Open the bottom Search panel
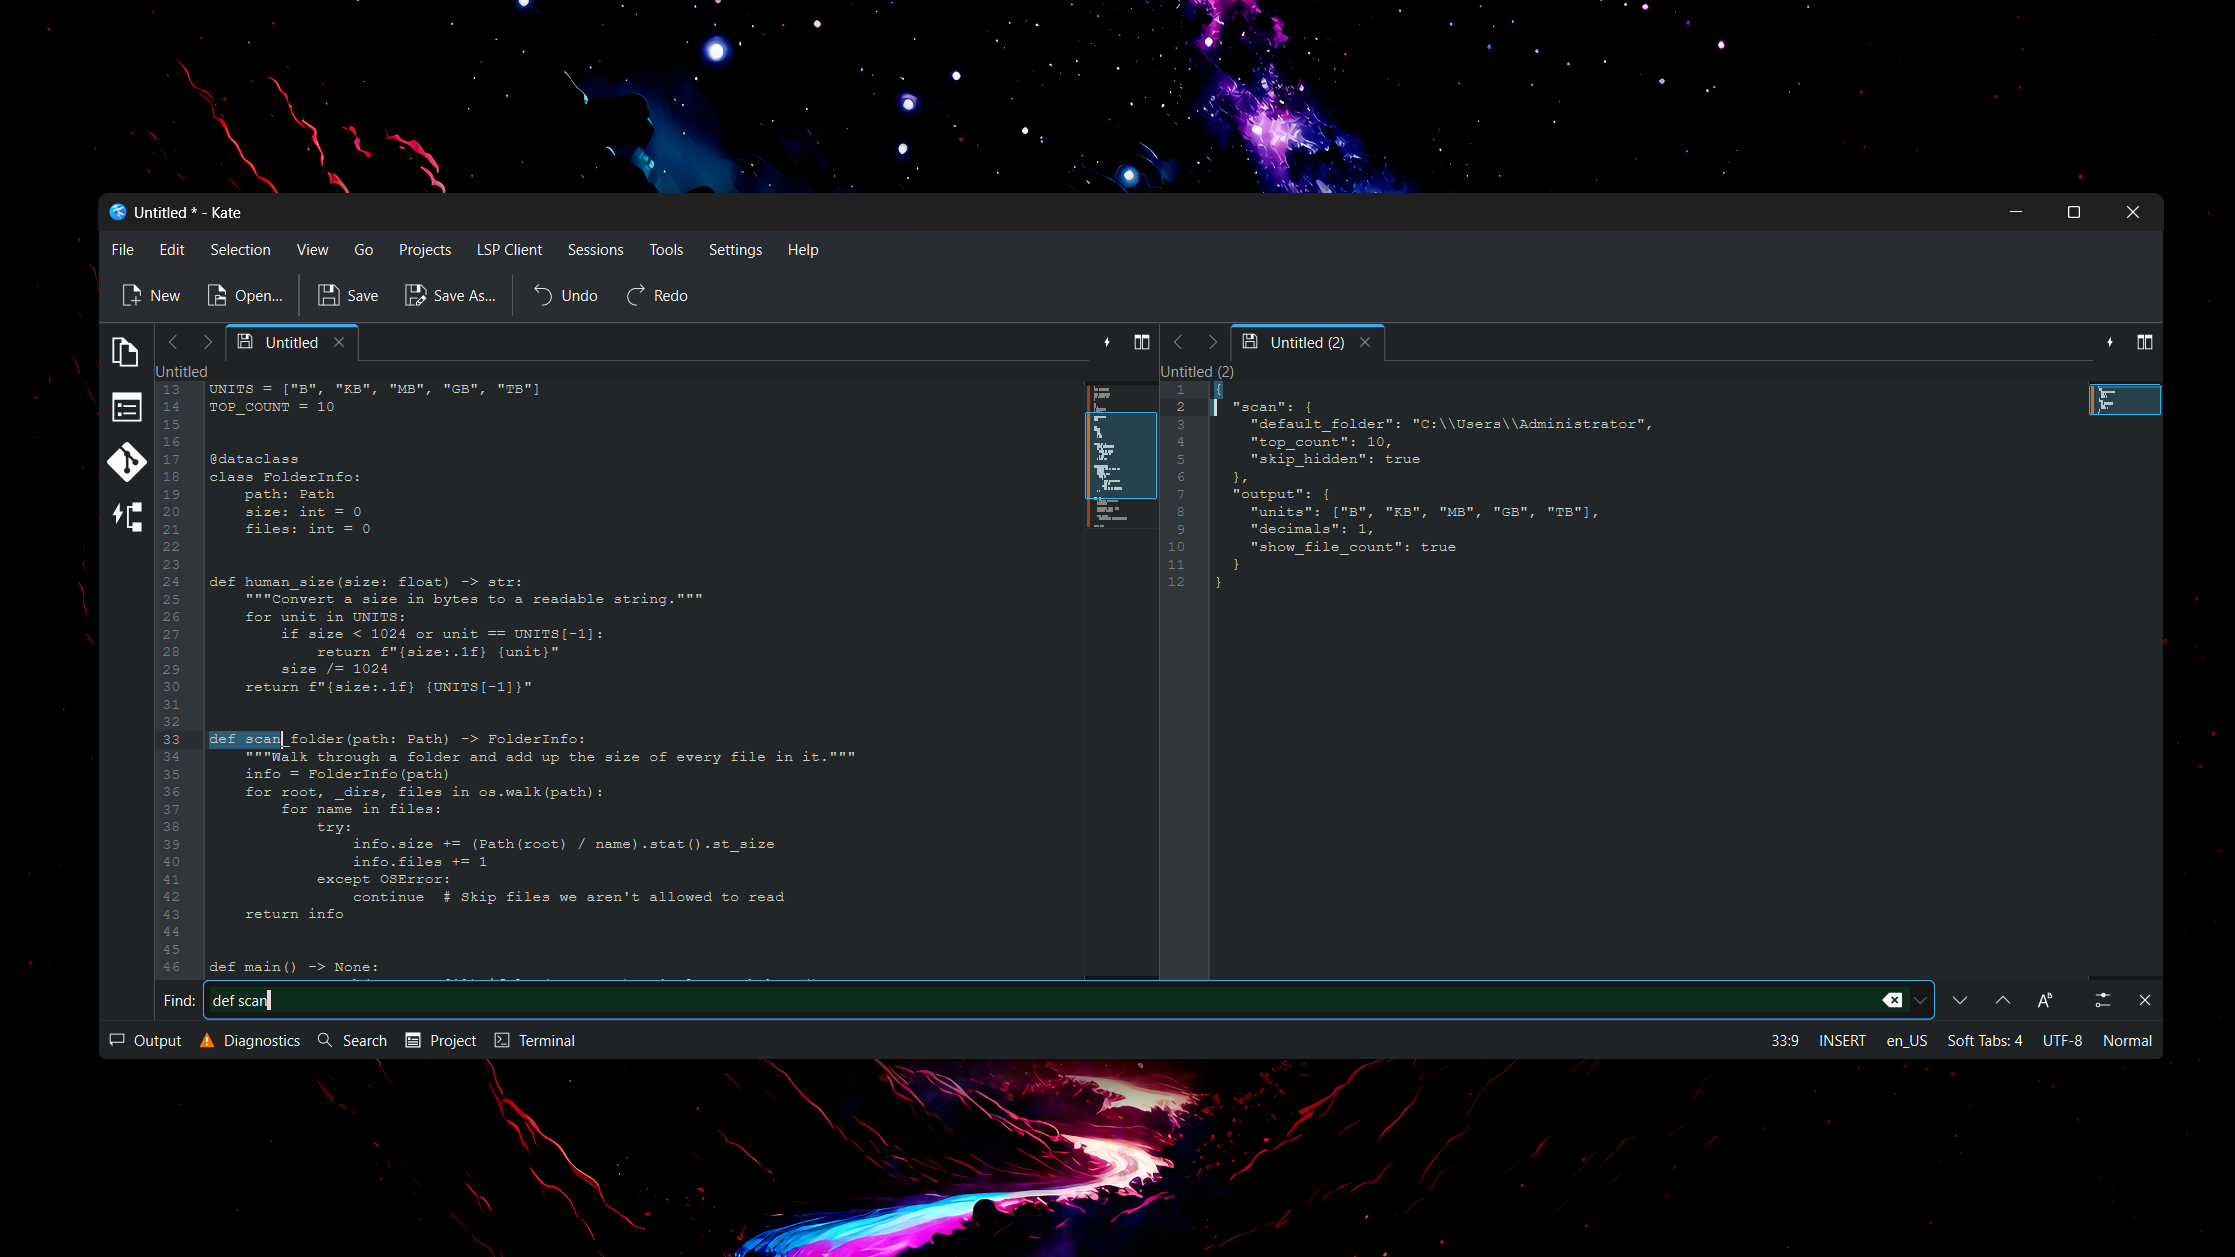Viewport: 2235px width, 1257px height. pos(353,1041)
